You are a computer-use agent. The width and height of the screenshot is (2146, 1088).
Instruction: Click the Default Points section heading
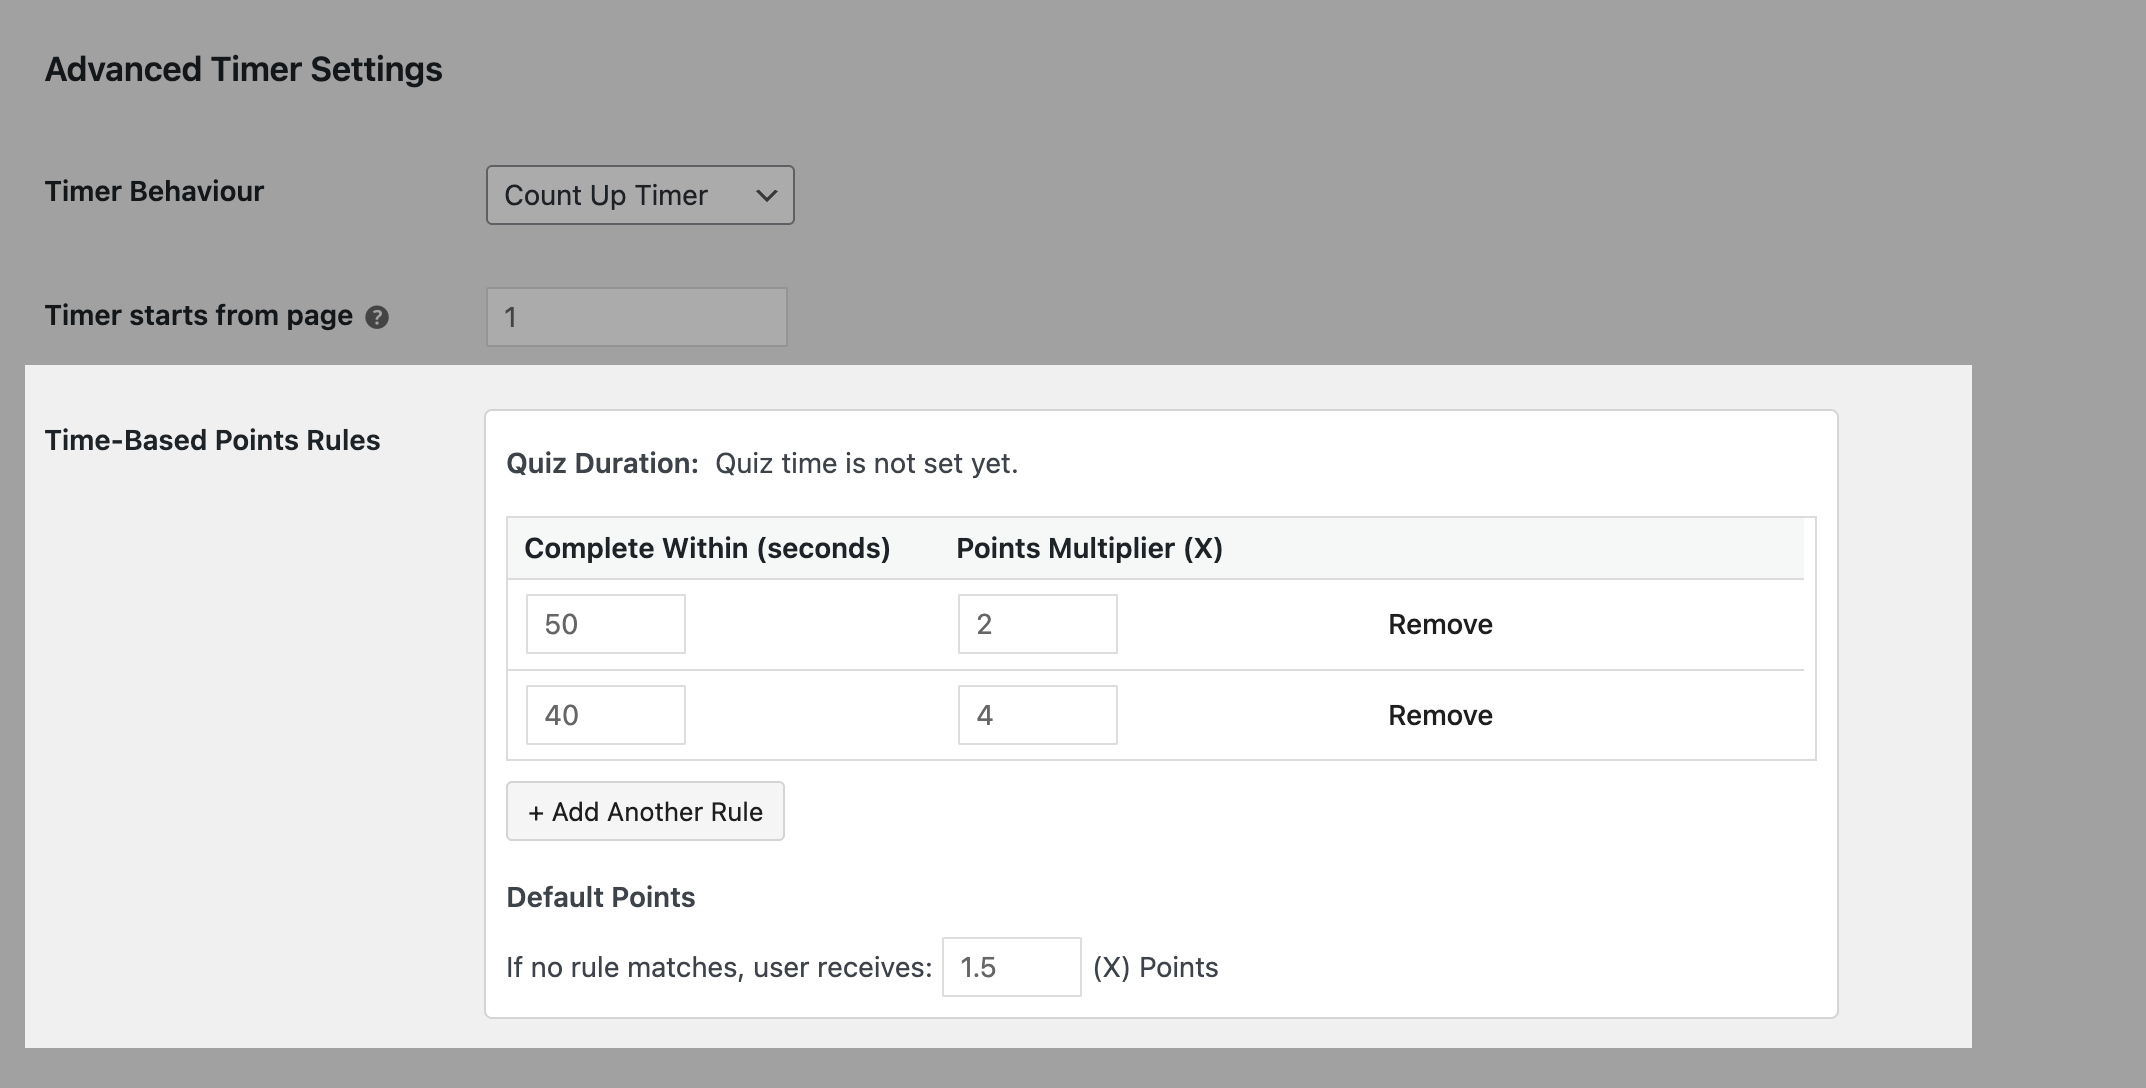coord(601,897)
